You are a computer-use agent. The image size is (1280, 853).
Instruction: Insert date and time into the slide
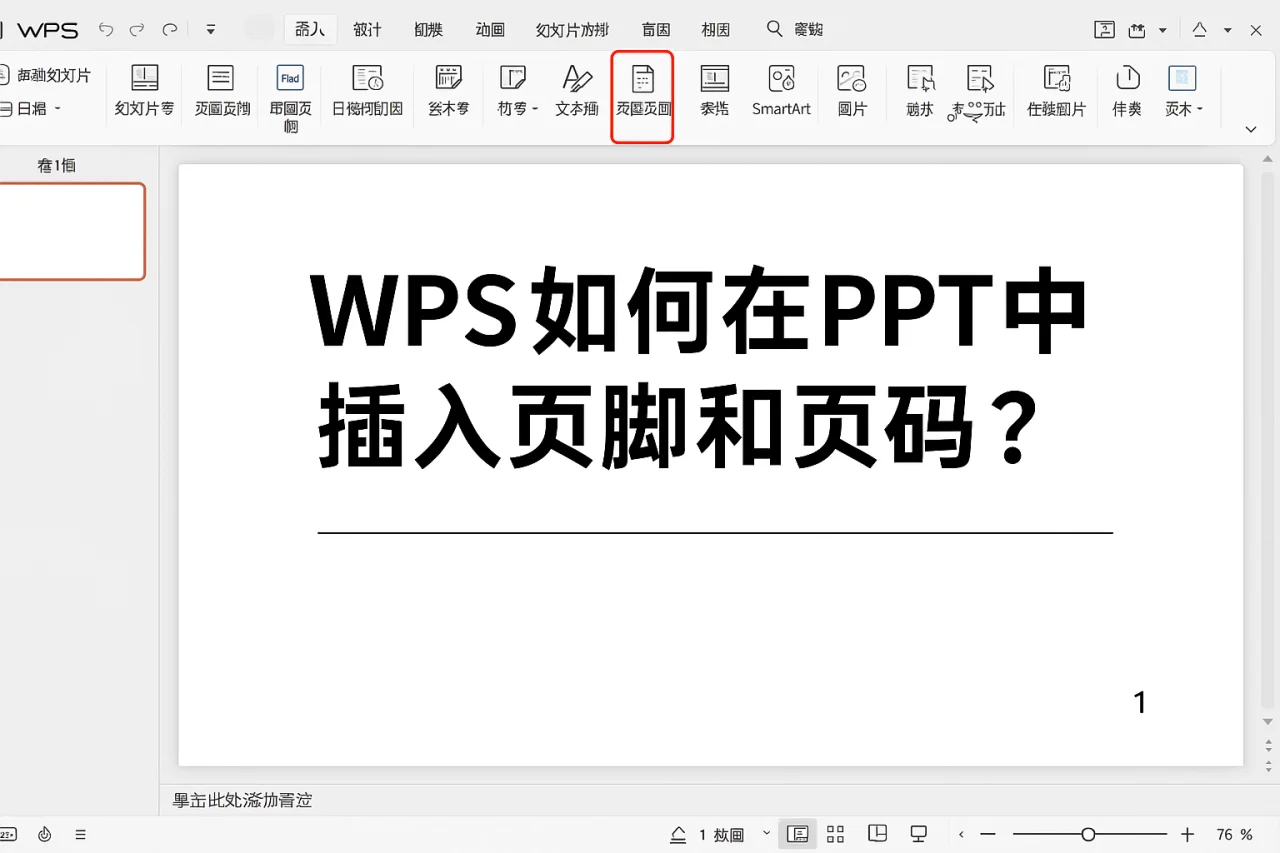tap(367, 90)
